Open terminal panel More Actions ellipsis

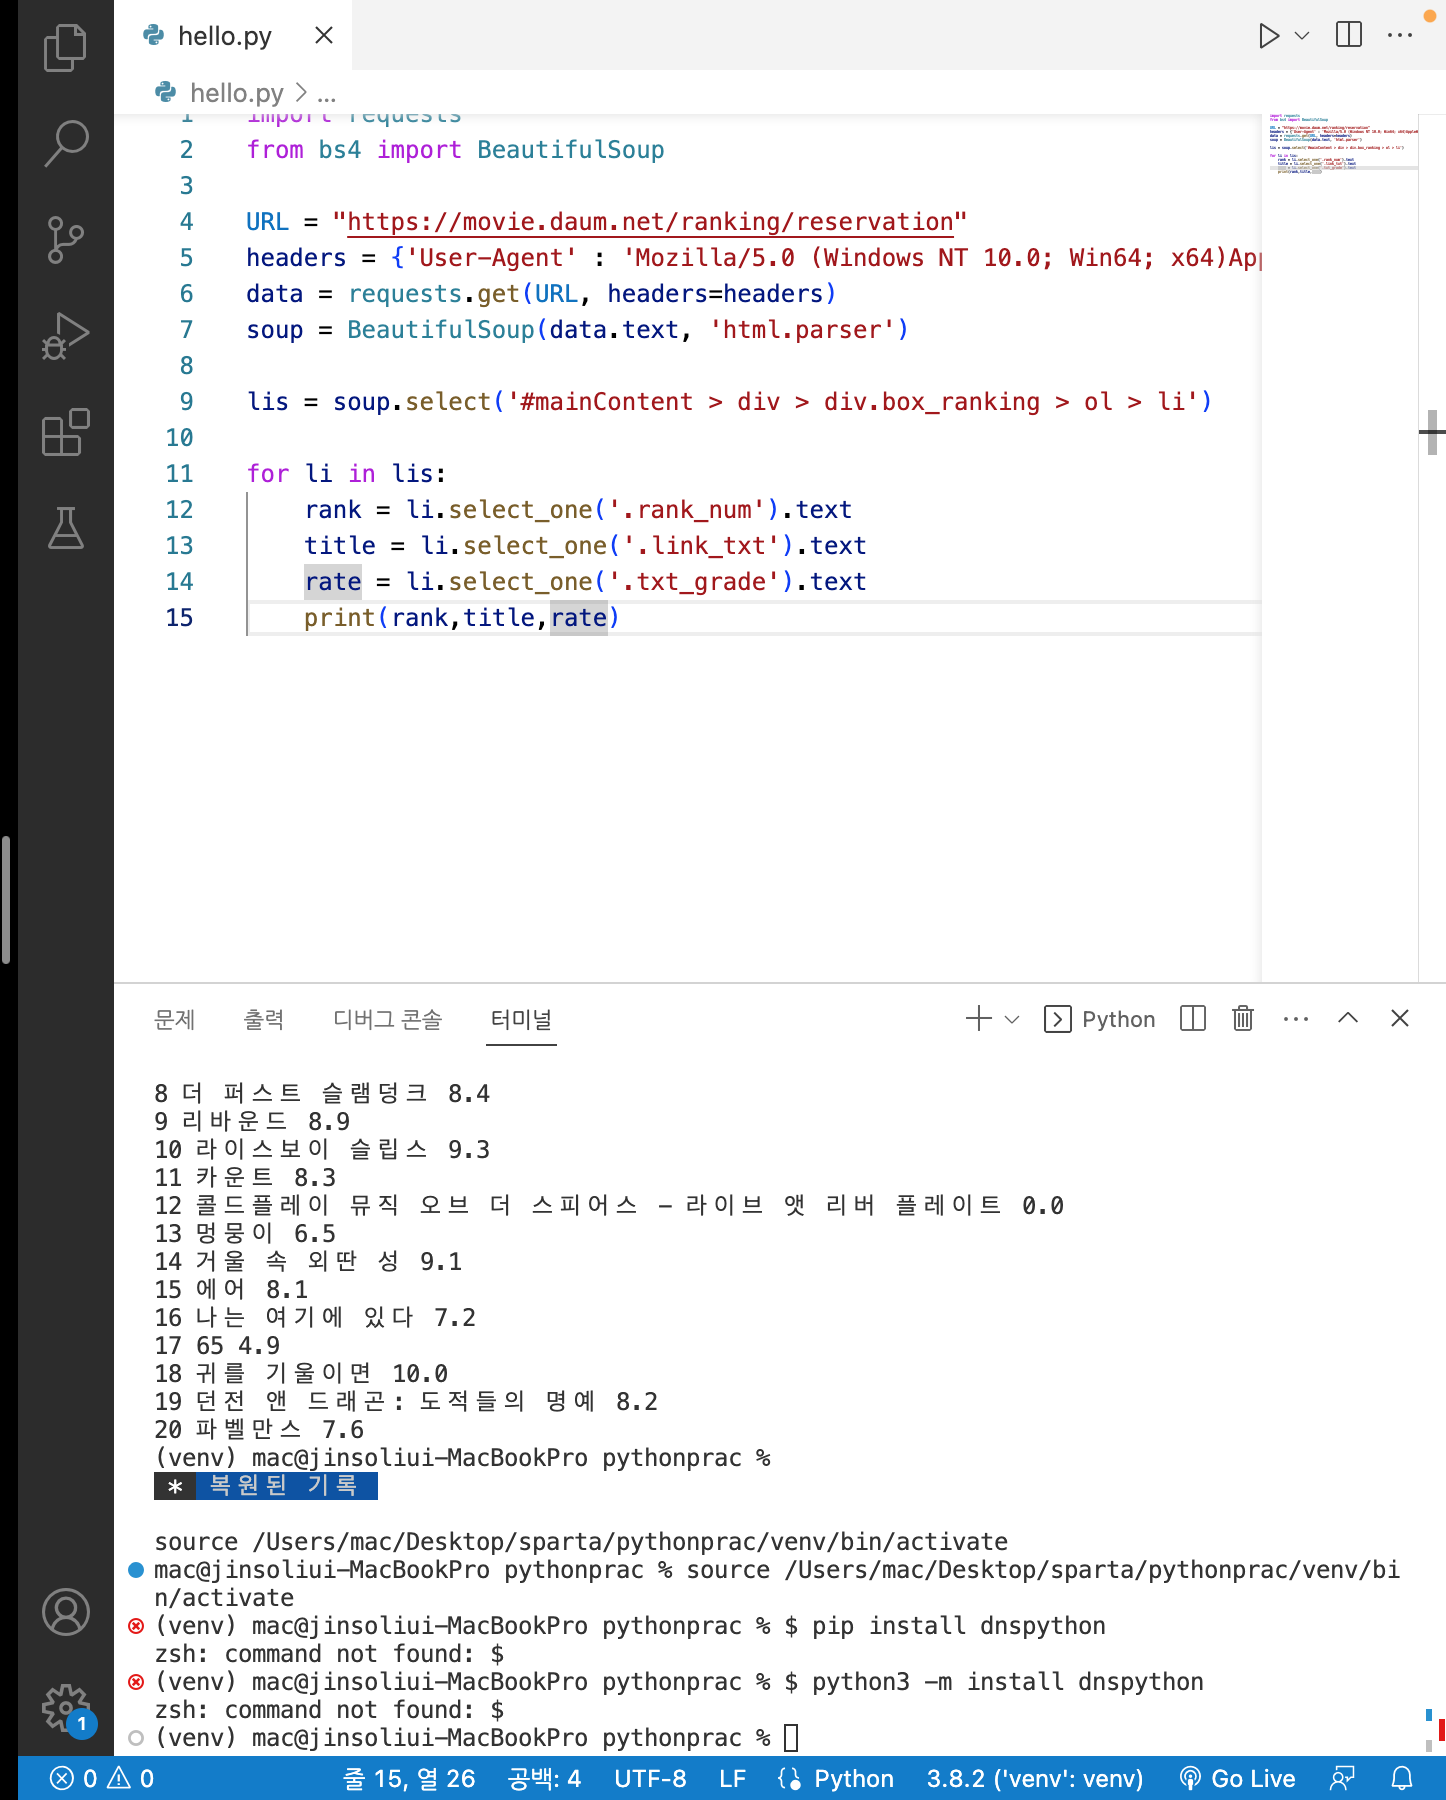[1296, 1019]
